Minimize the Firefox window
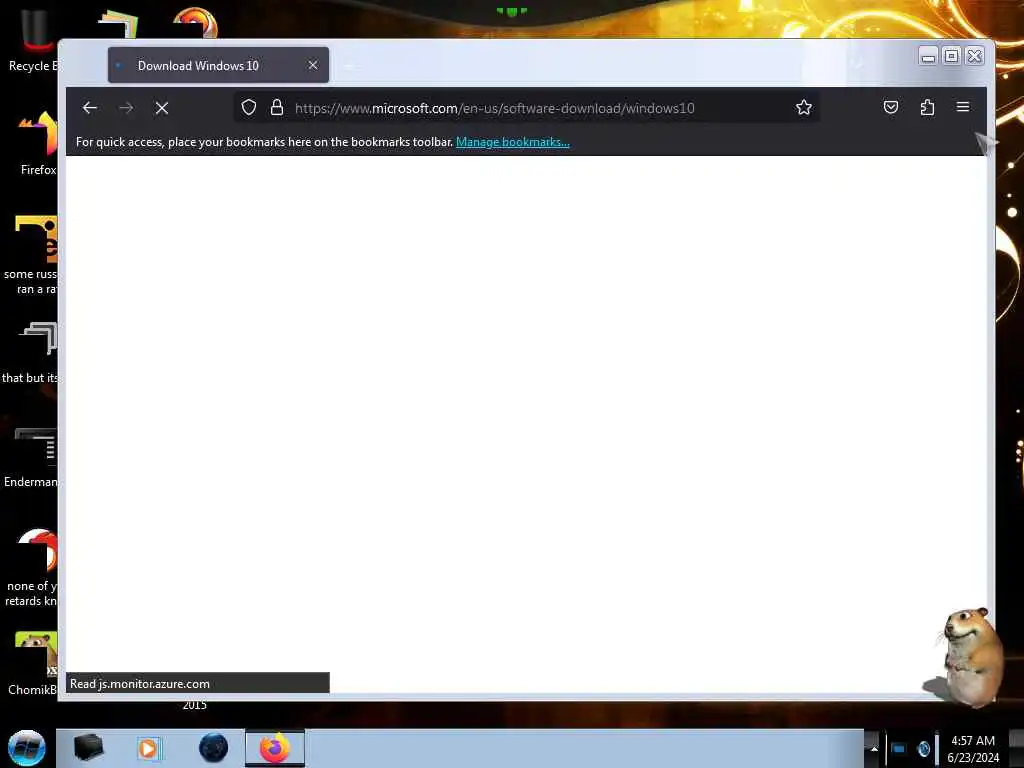Image resolution: width=1024 pixels, height=768 pixels. [x=928, y=56]
